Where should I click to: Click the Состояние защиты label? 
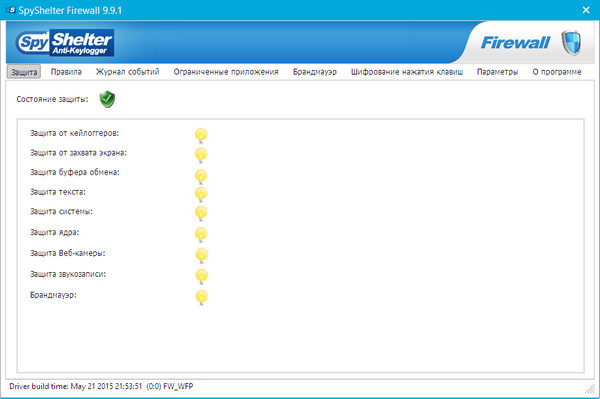[52, 99]
